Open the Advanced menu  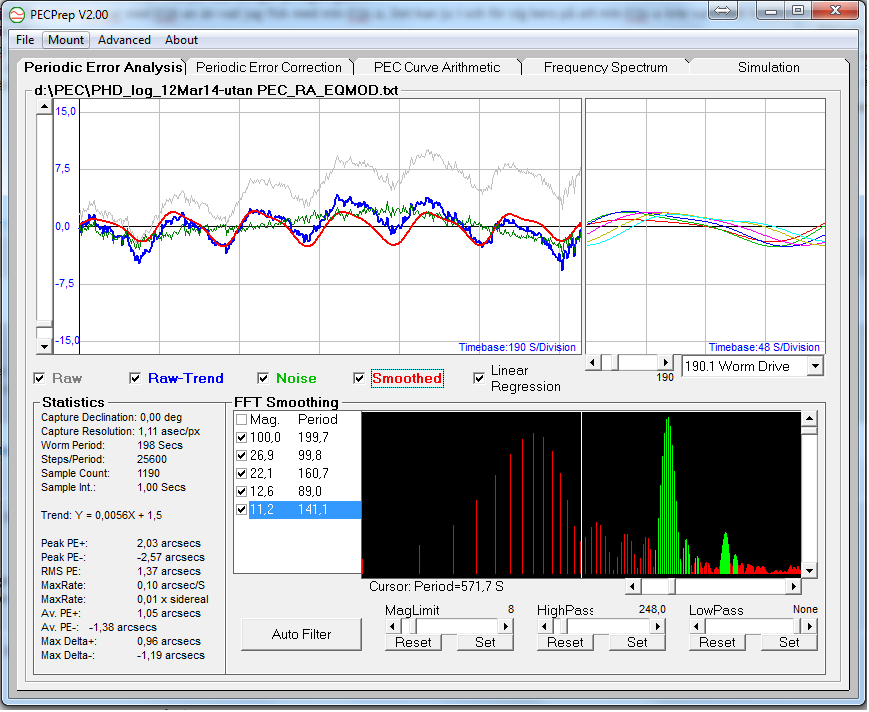(124, 40)
